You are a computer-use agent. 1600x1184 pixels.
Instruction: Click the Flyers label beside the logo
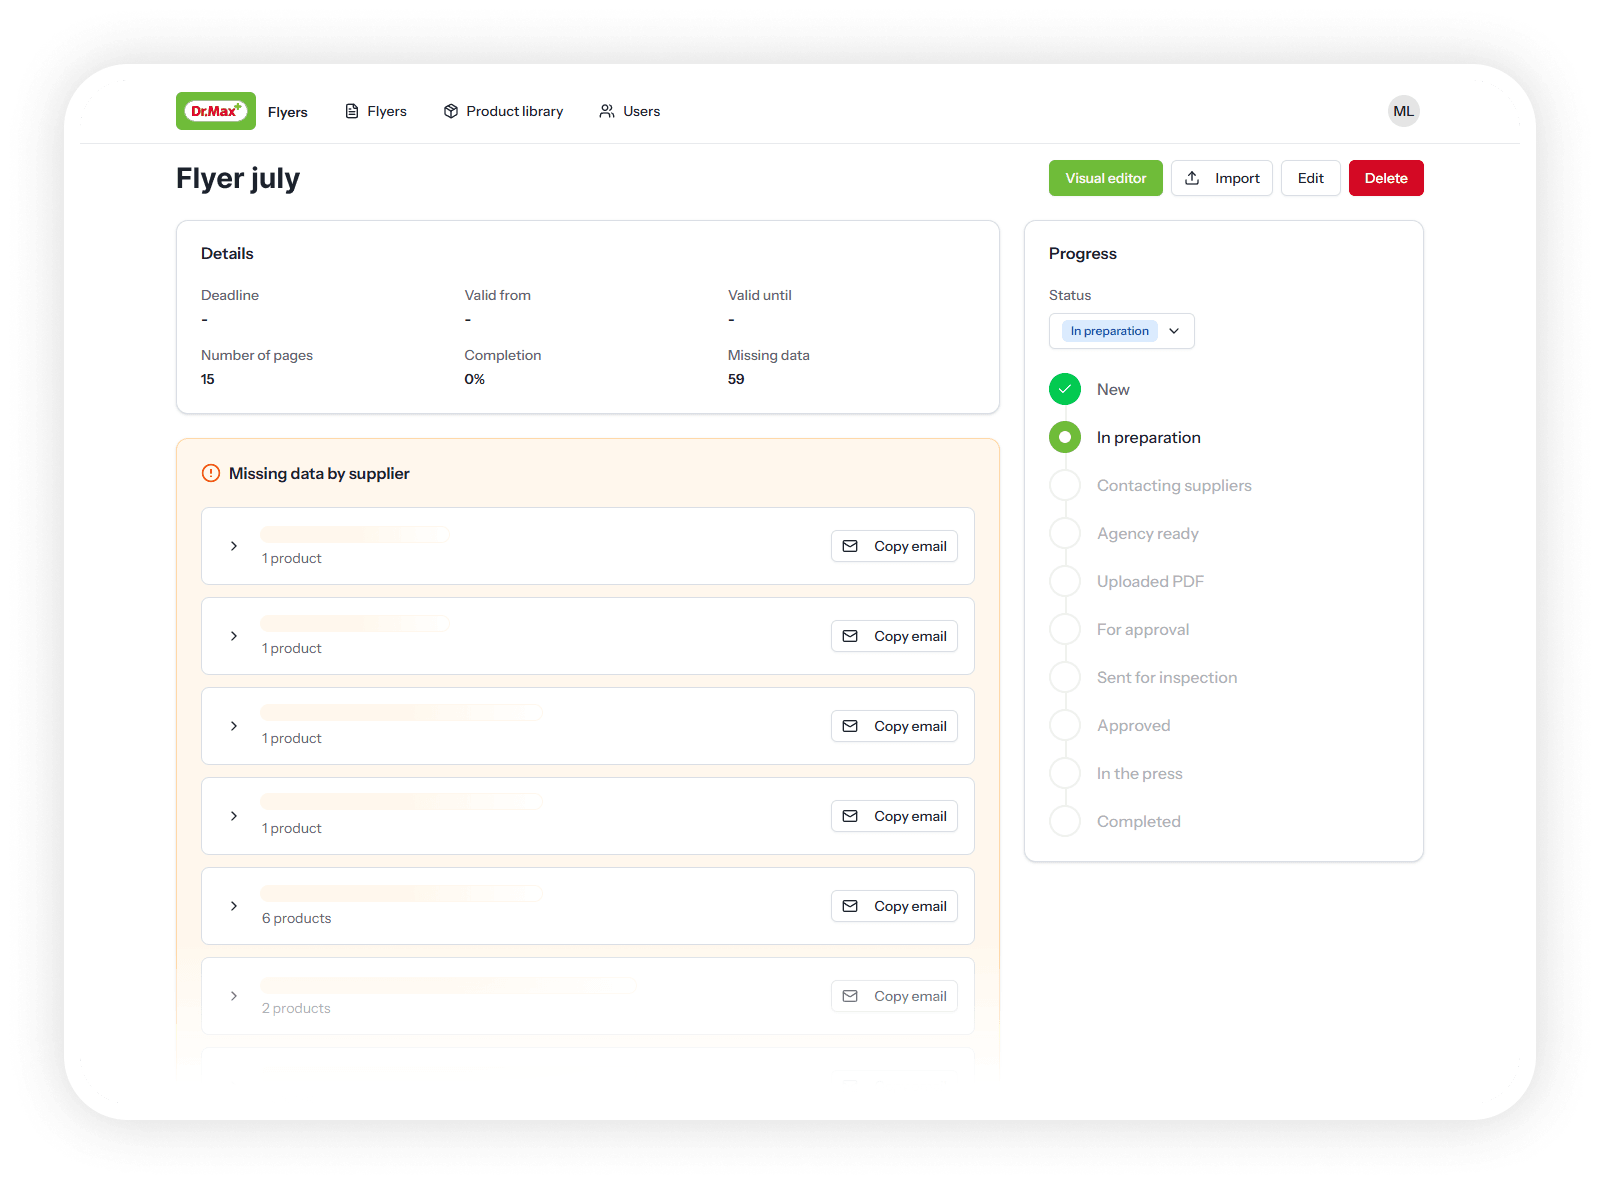(288, 112)
